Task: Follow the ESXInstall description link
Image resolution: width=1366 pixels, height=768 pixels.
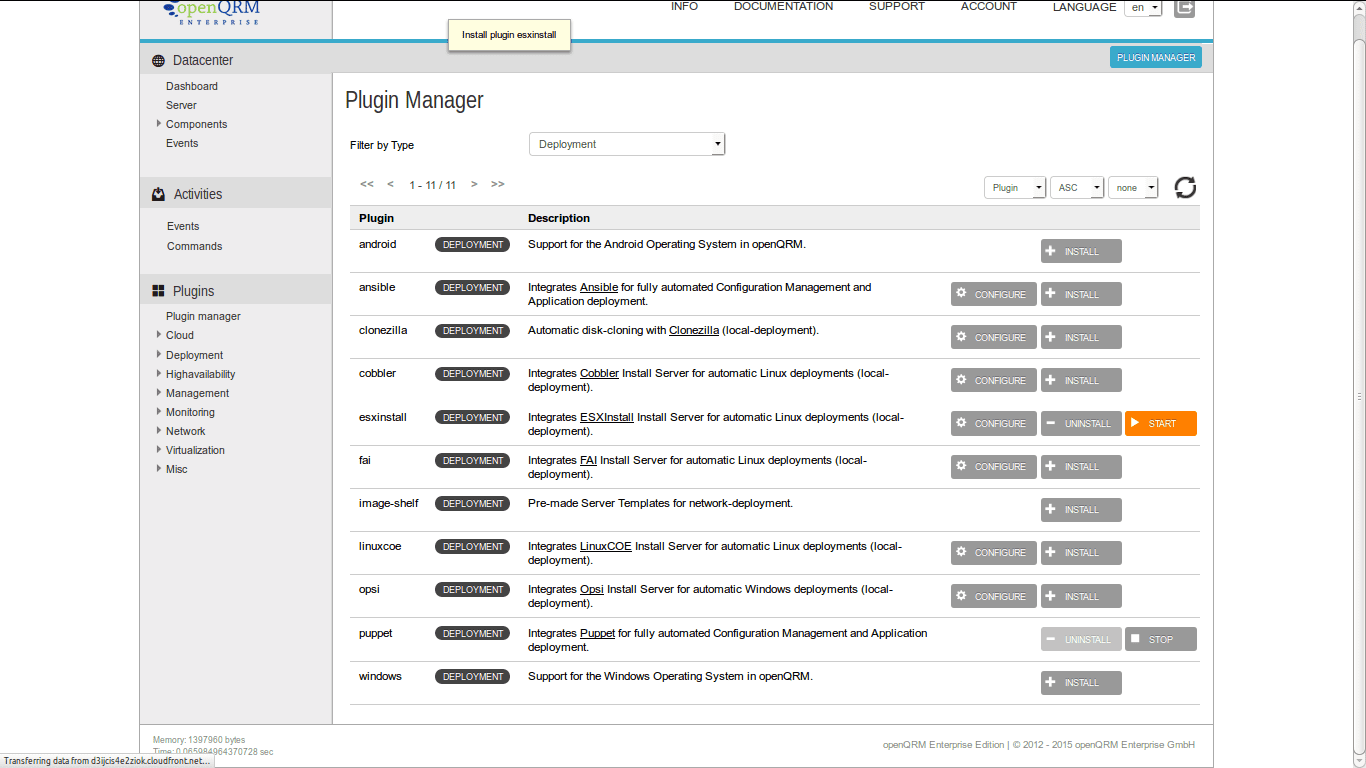Action: pyautogui.click(x=607, y=417)
